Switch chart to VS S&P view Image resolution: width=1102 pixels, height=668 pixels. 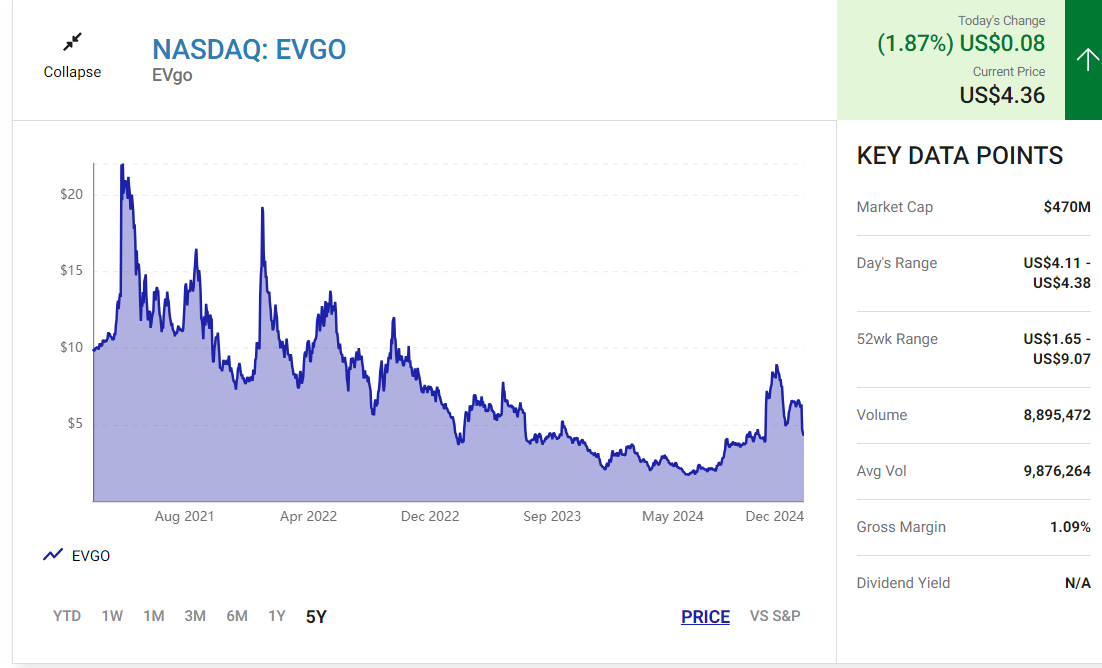(775, 616)
